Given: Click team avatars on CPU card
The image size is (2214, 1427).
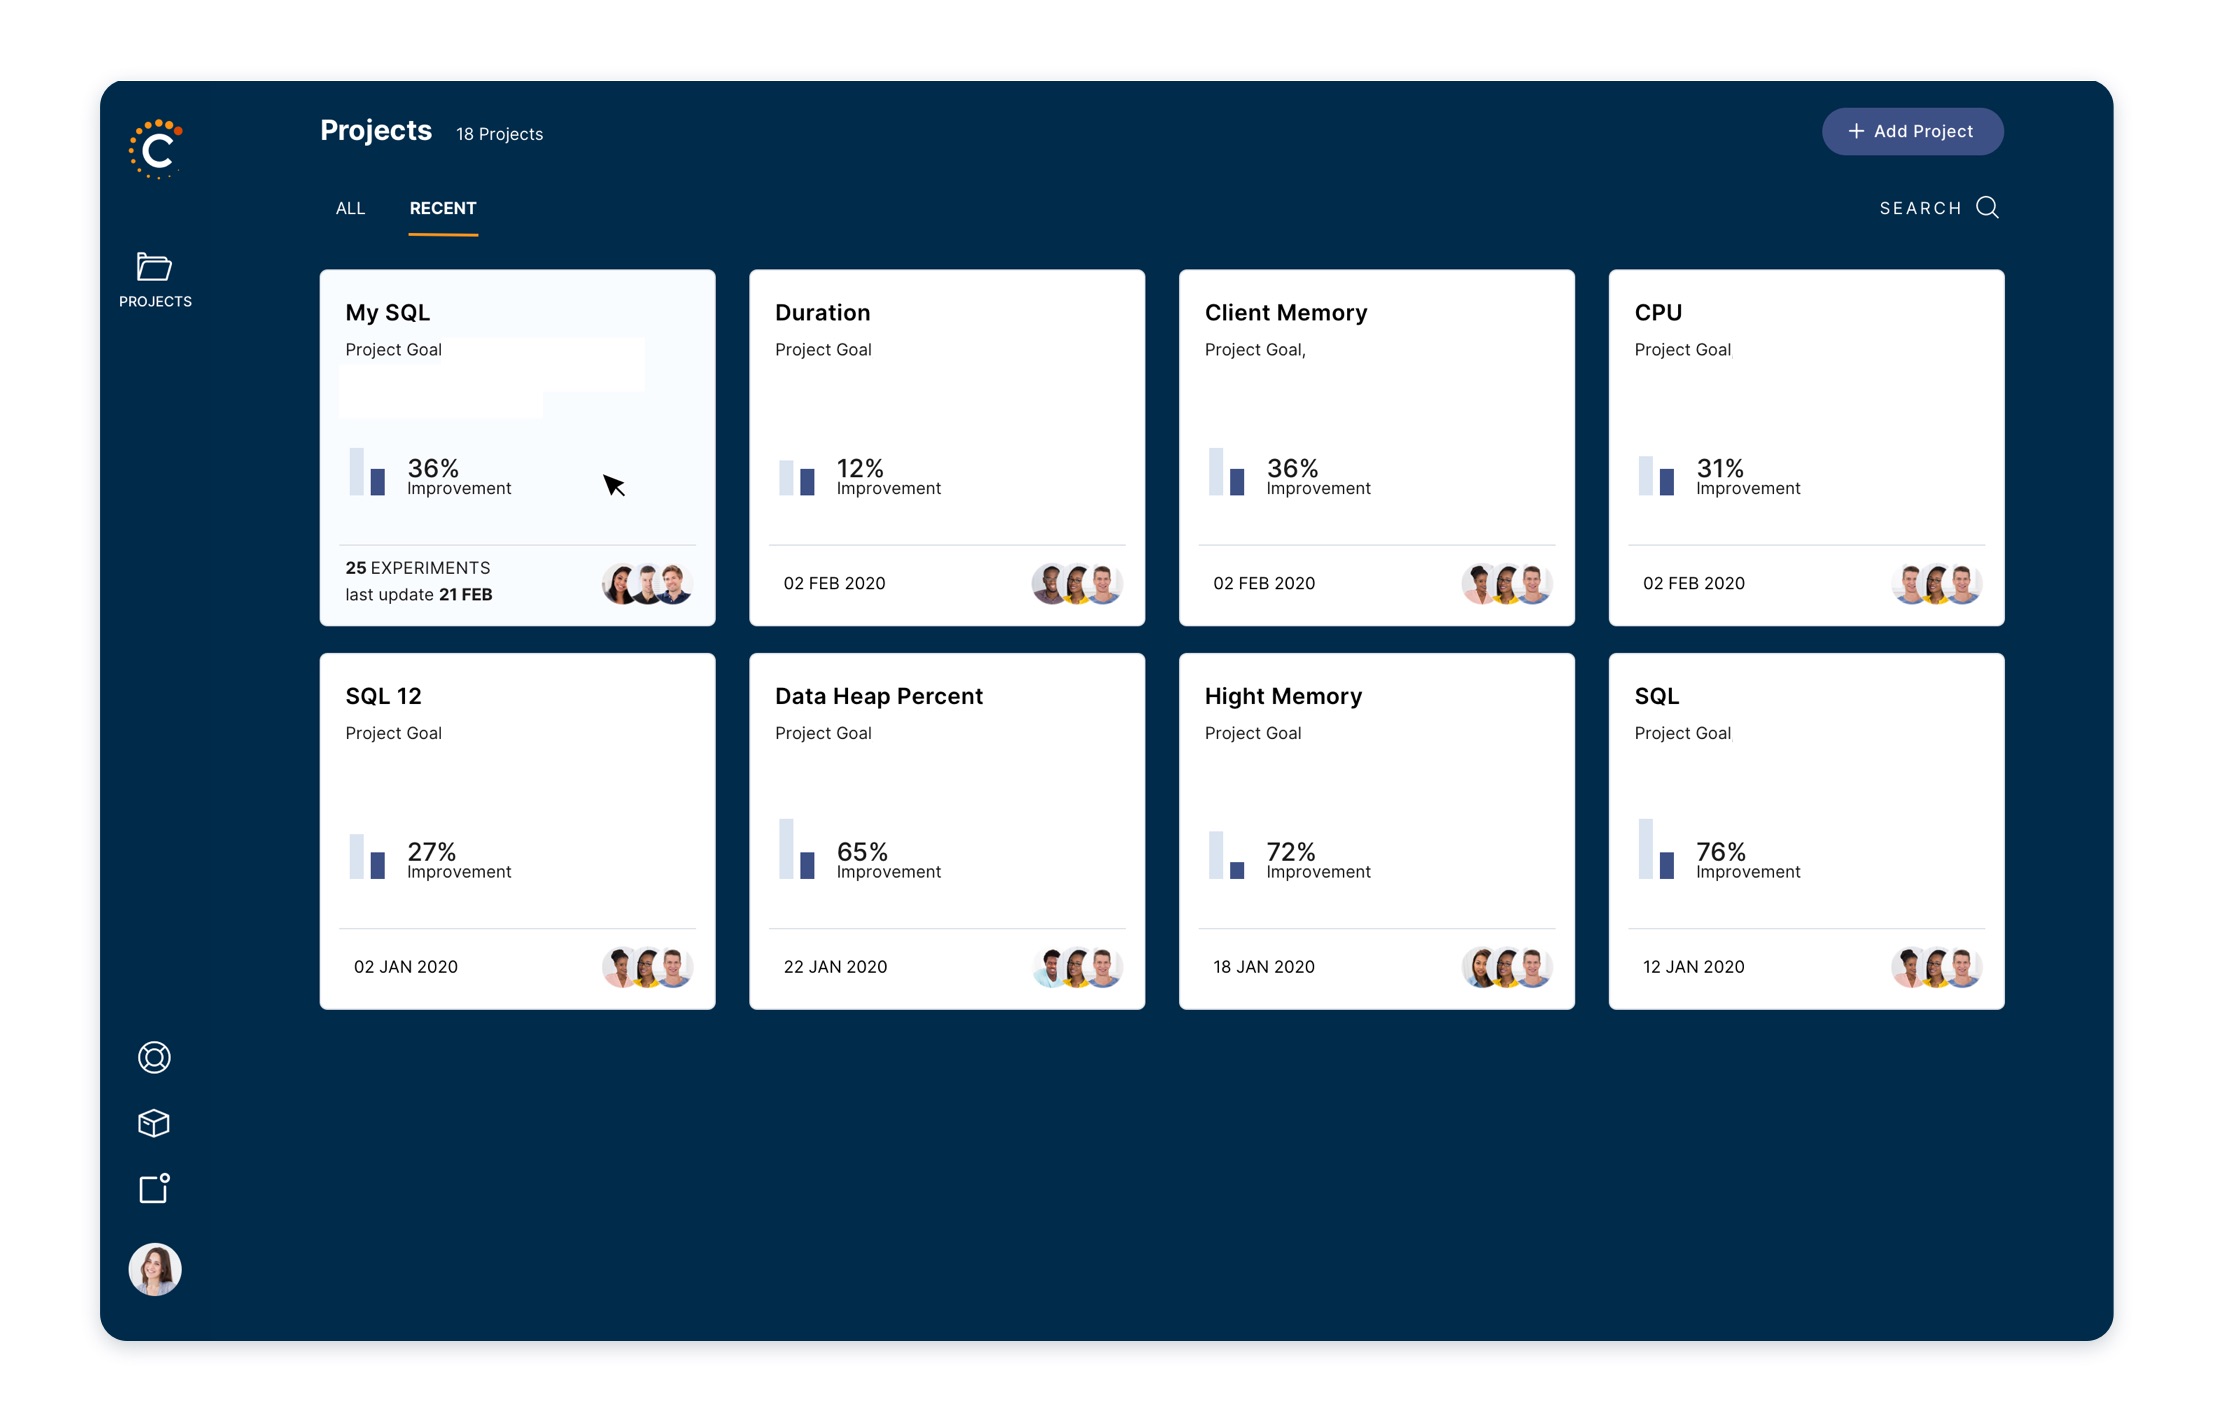Looking at the screenshot, I should click(1937, 583).
